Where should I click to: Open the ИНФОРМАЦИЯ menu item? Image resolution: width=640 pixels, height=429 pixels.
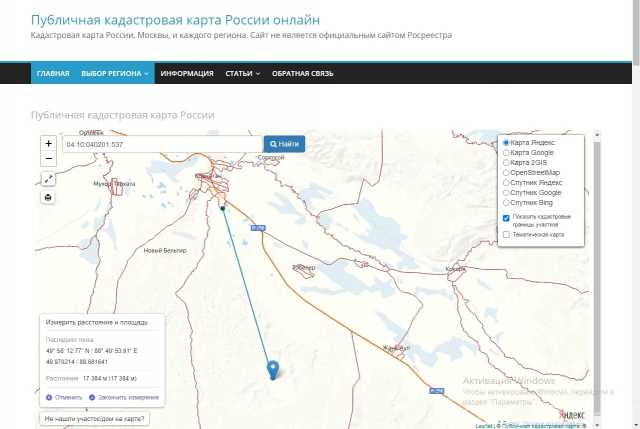pos(187,73)
